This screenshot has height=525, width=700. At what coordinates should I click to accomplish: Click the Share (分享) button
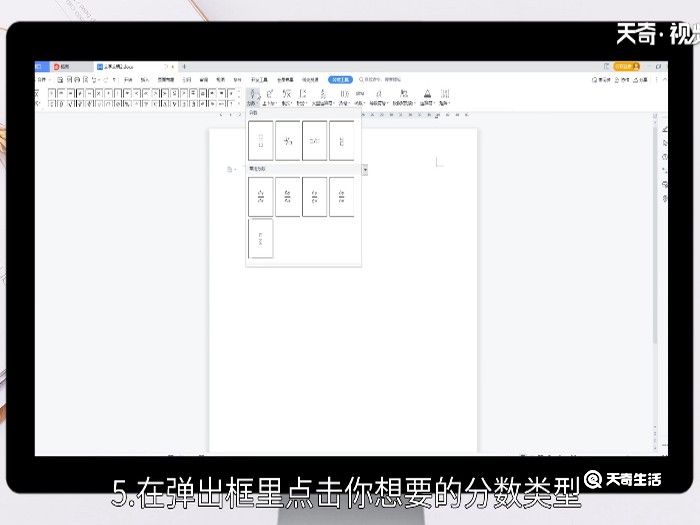tap(640, 79)
